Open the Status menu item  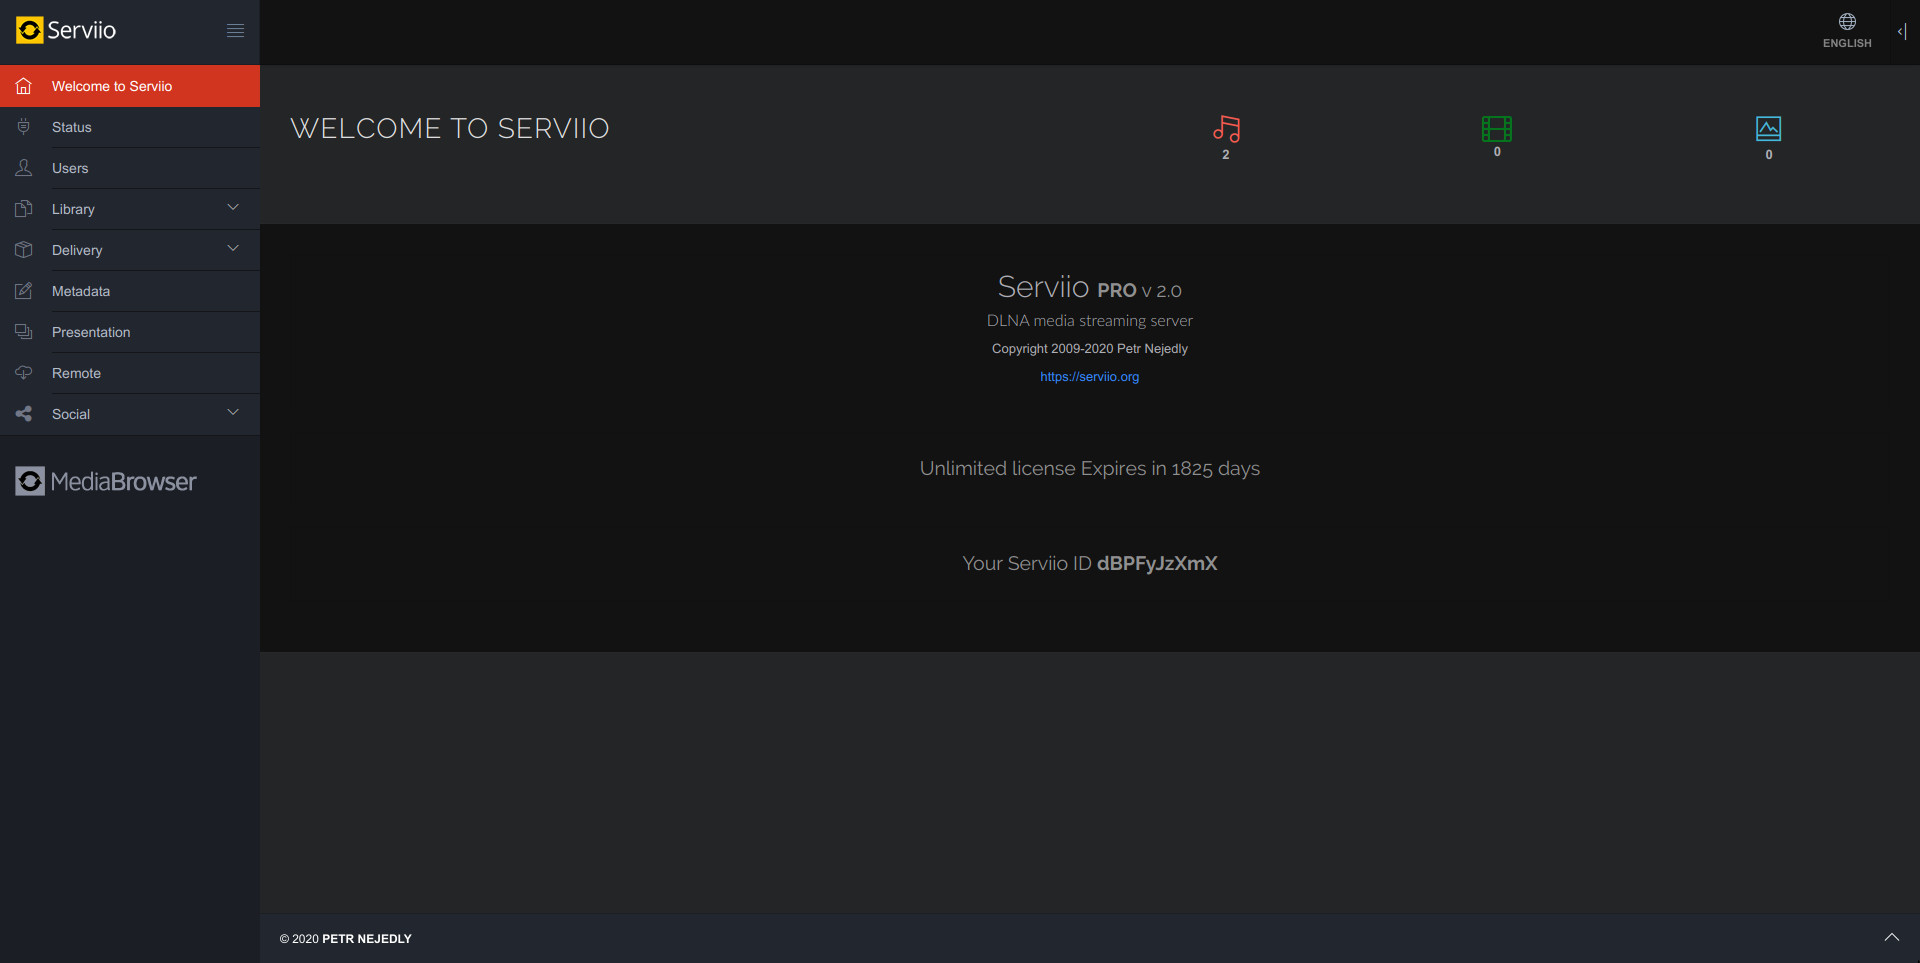(130, 127)
